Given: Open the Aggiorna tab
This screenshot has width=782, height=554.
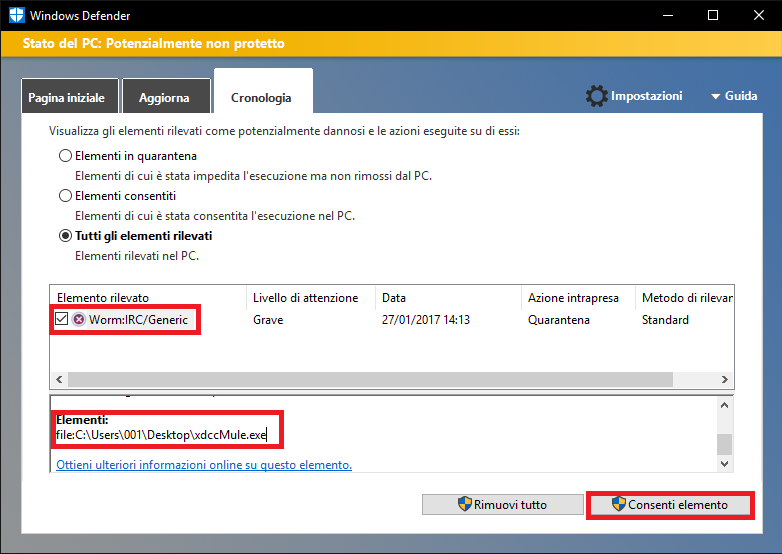Looking at the screenshot, I should [x=165, y=98].
